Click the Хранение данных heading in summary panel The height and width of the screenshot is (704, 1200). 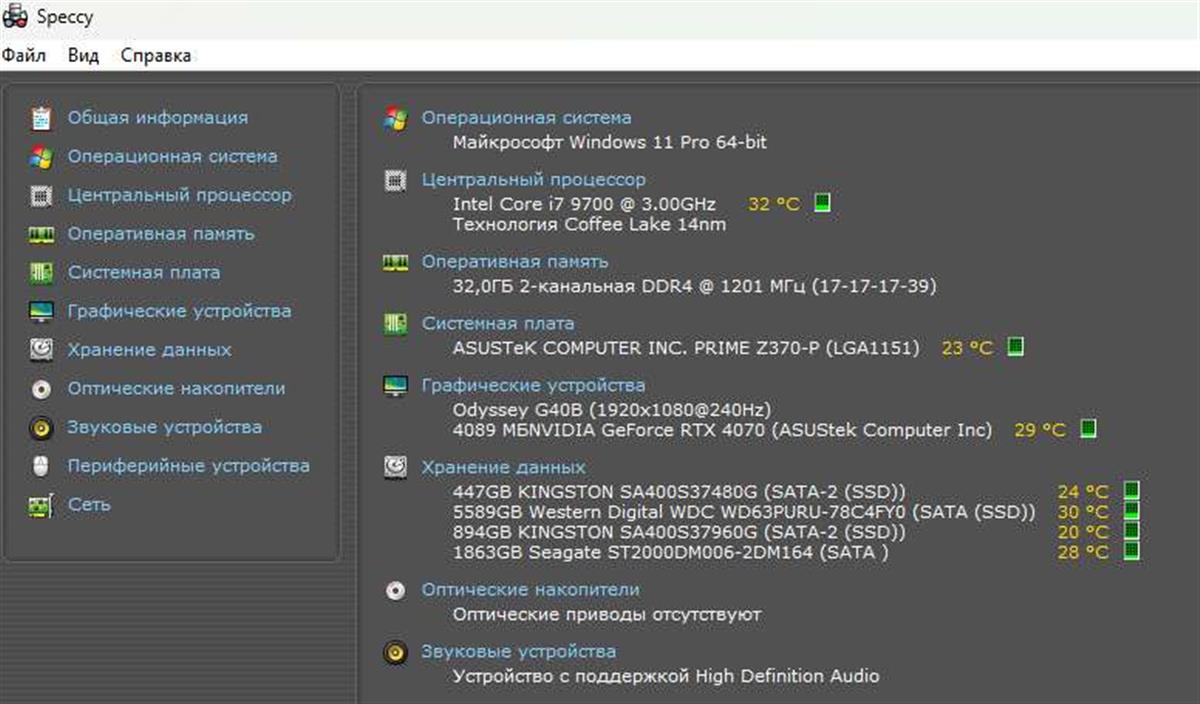(x=503, y=468)
